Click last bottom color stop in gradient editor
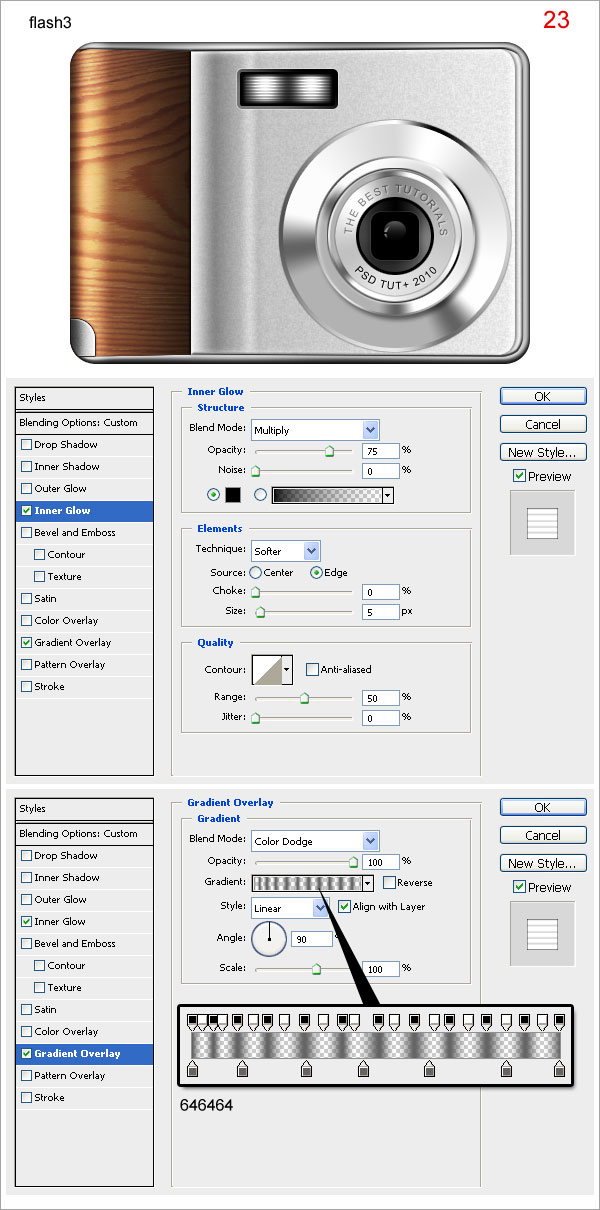Screen dimensions: 600x1210 click(560, 1070)
